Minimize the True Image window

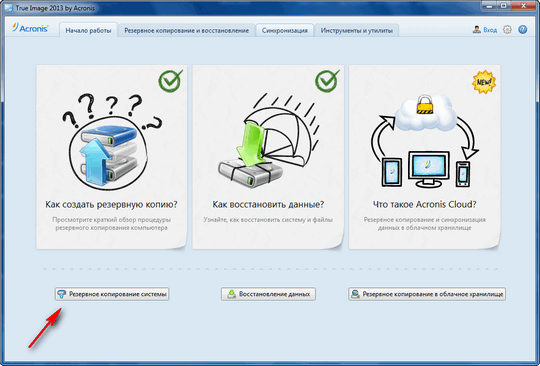(489, 6)
